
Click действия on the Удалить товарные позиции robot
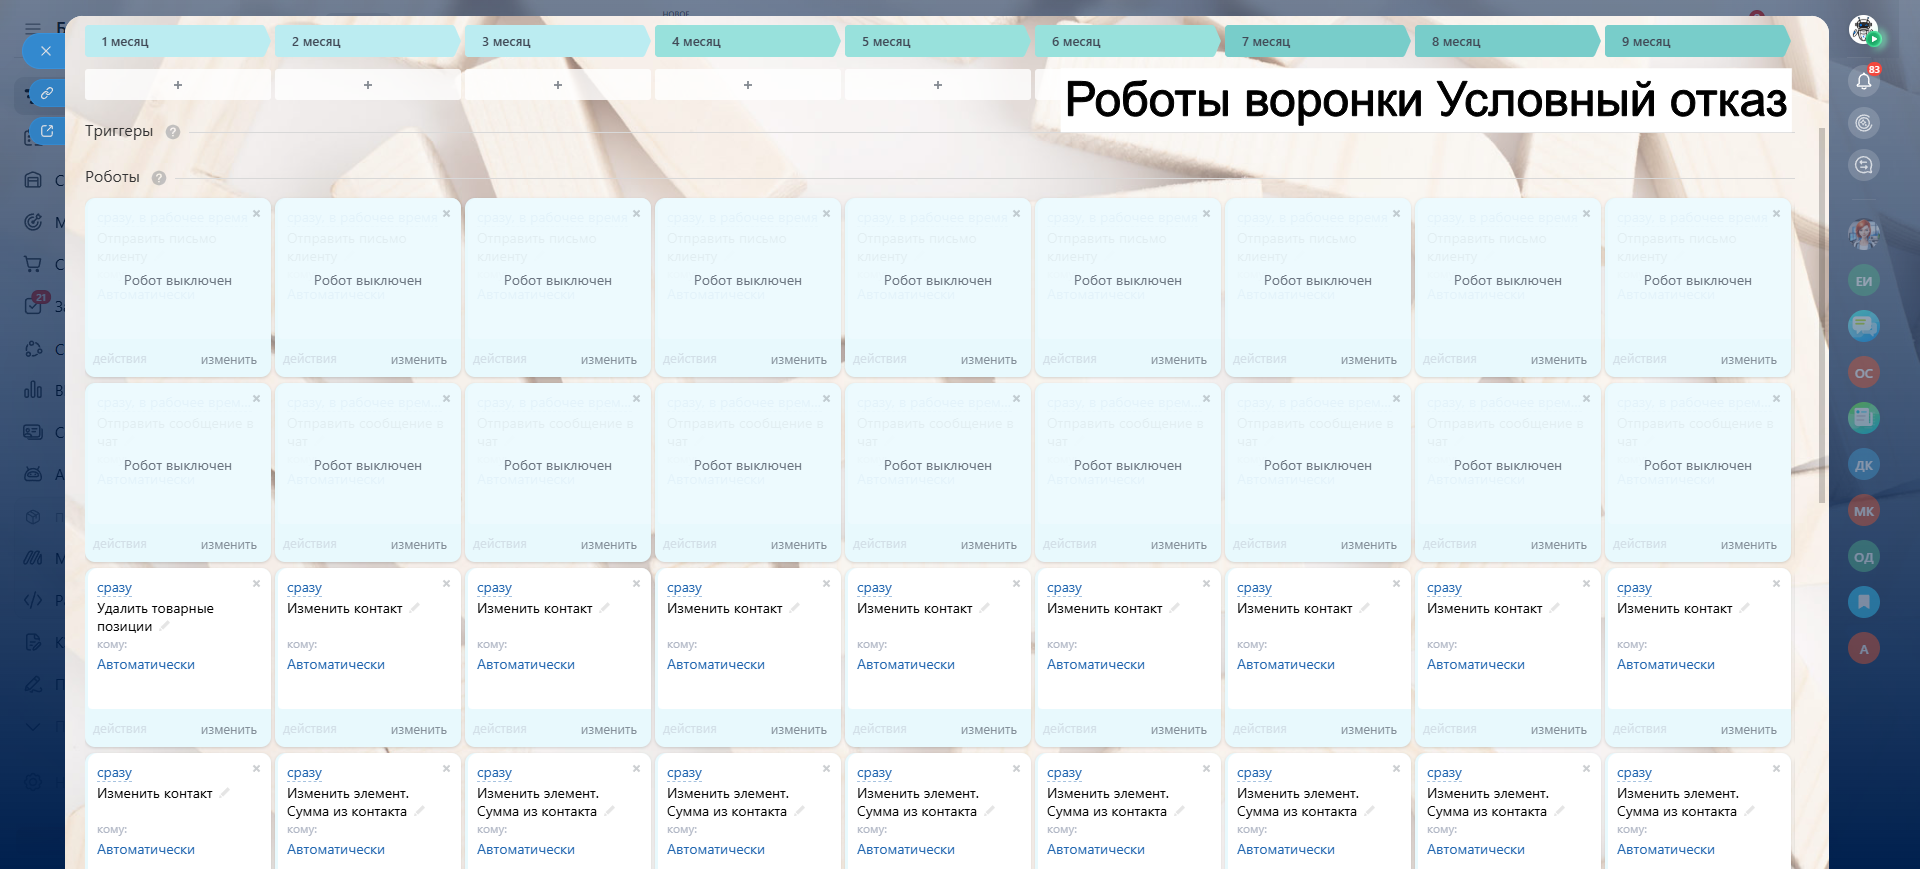(120, 729)
